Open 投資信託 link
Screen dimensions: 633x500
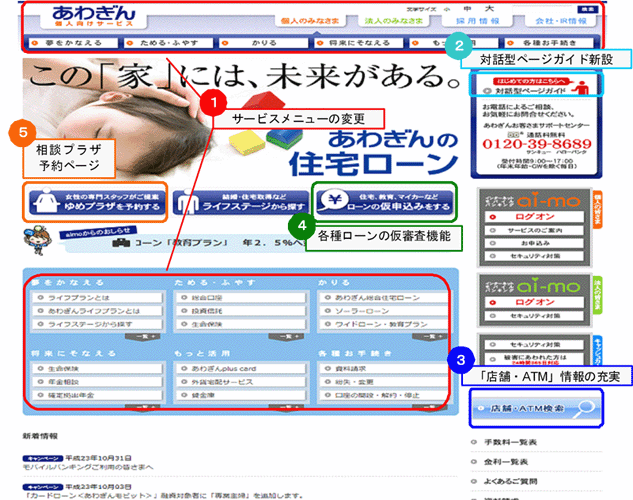click(x=241, y=311)
